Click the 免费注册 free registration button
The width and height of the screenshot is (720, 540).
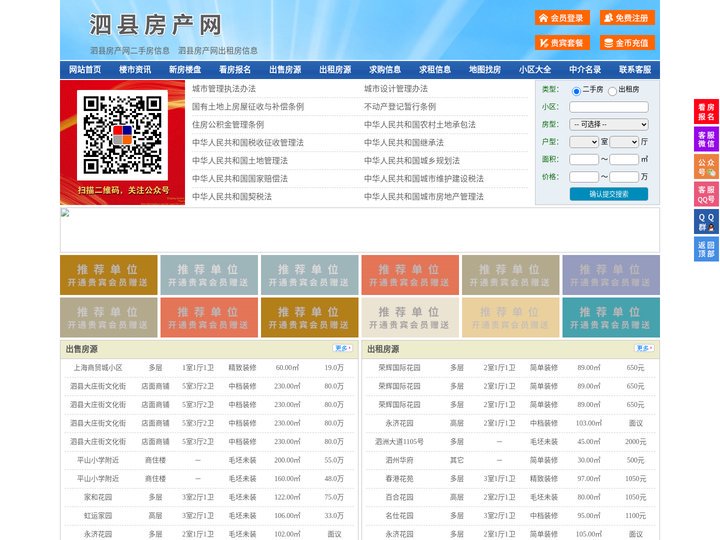point(627,18)
